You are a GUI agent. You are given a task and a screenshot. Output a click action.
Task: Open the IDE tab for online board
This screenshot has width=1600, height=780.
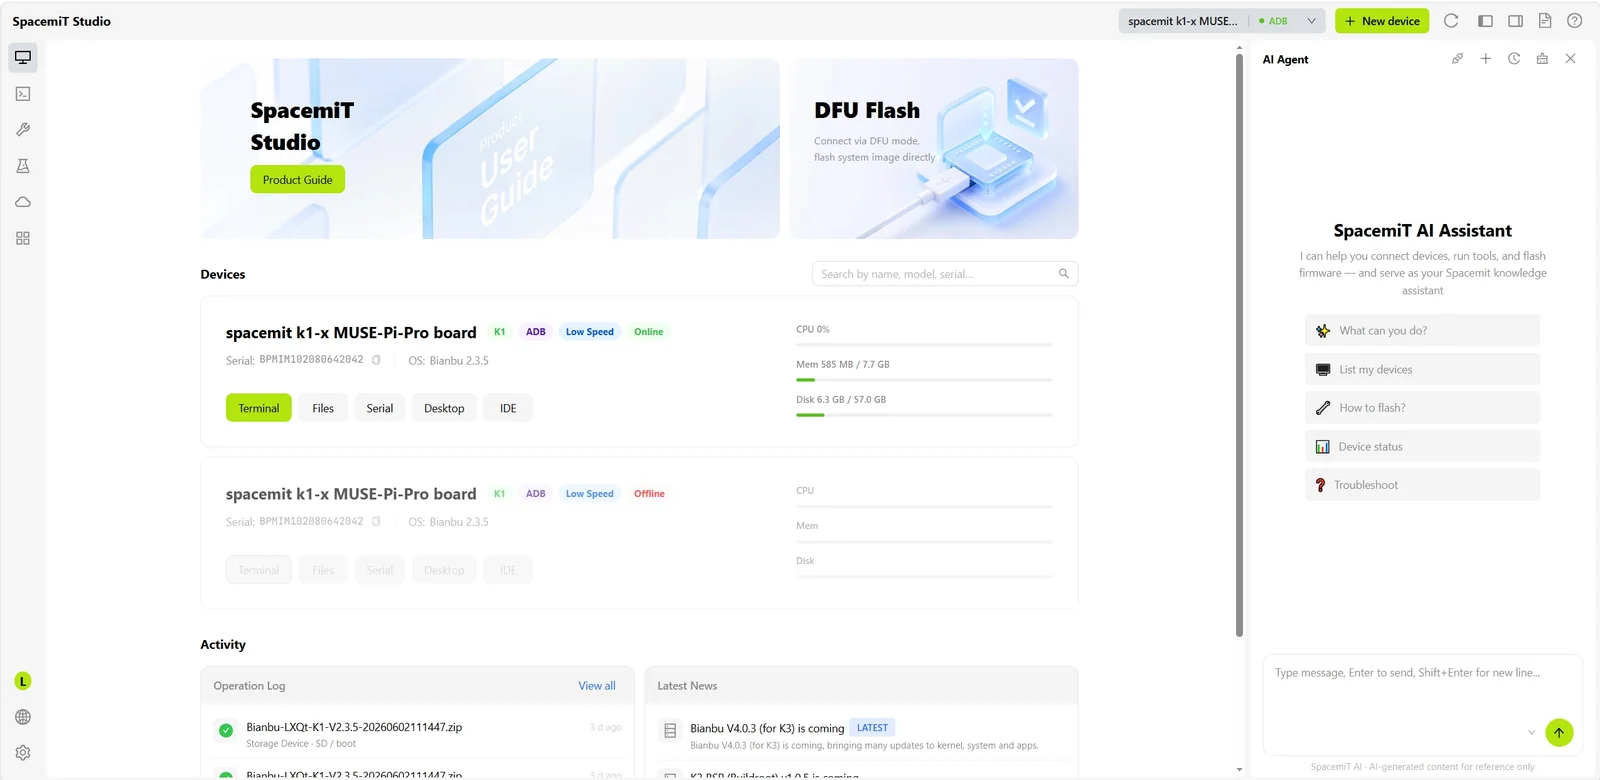(x=508, y=408)
